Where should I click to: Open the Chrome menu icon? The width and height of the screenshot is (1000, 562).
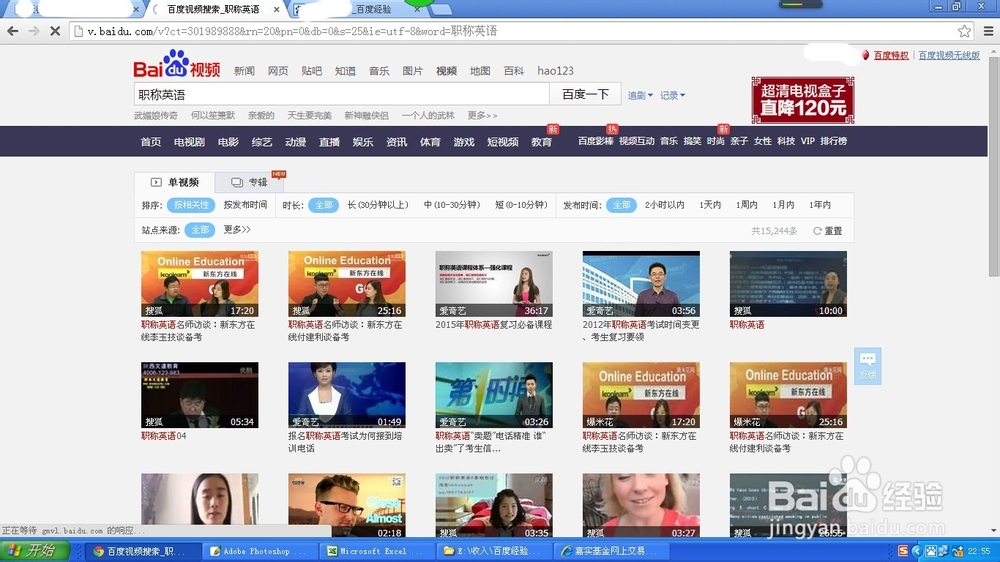coord(989,31)
